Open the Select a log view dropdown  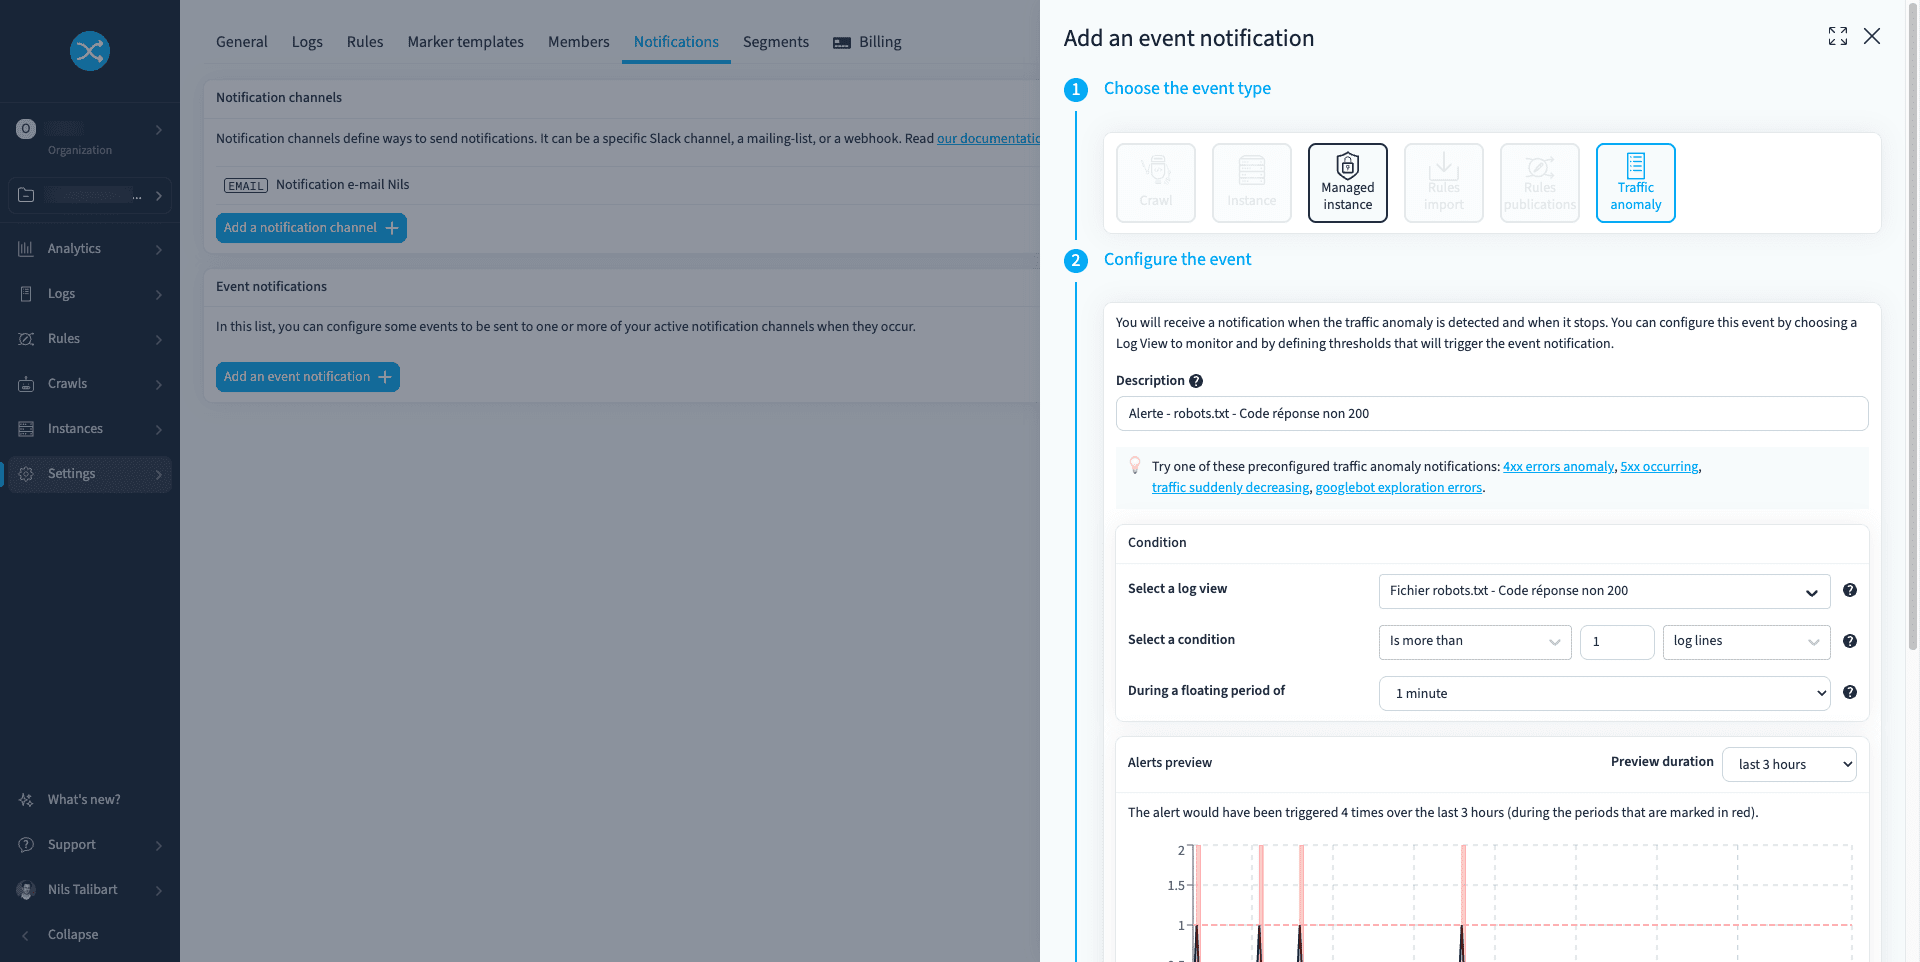tap(1604, 591)
